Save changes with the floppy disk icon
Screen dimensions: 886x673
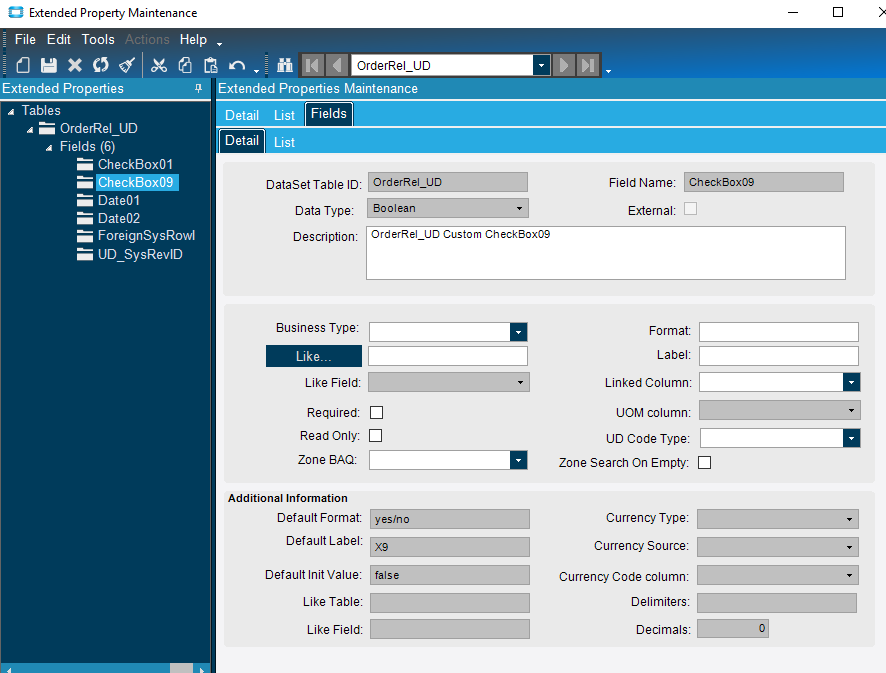pos(49,66)
